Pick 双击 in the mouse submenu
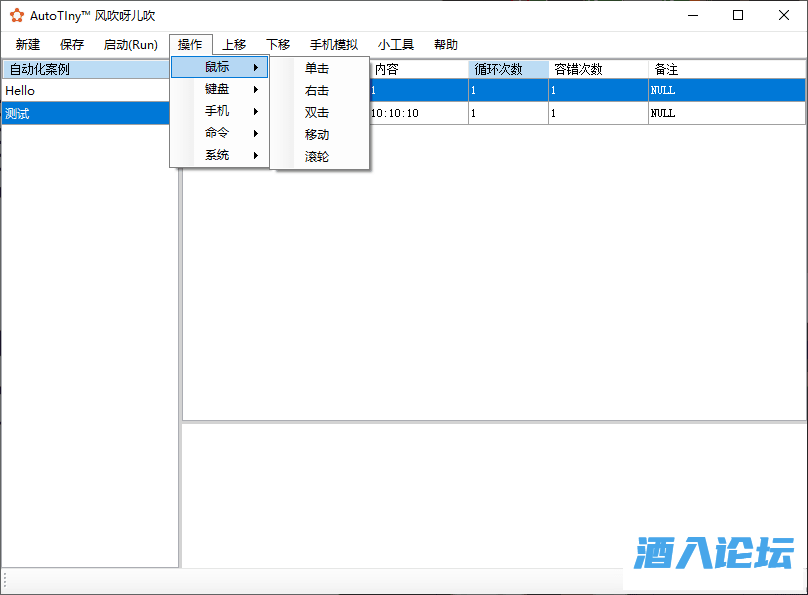 (x=317, y=113)
